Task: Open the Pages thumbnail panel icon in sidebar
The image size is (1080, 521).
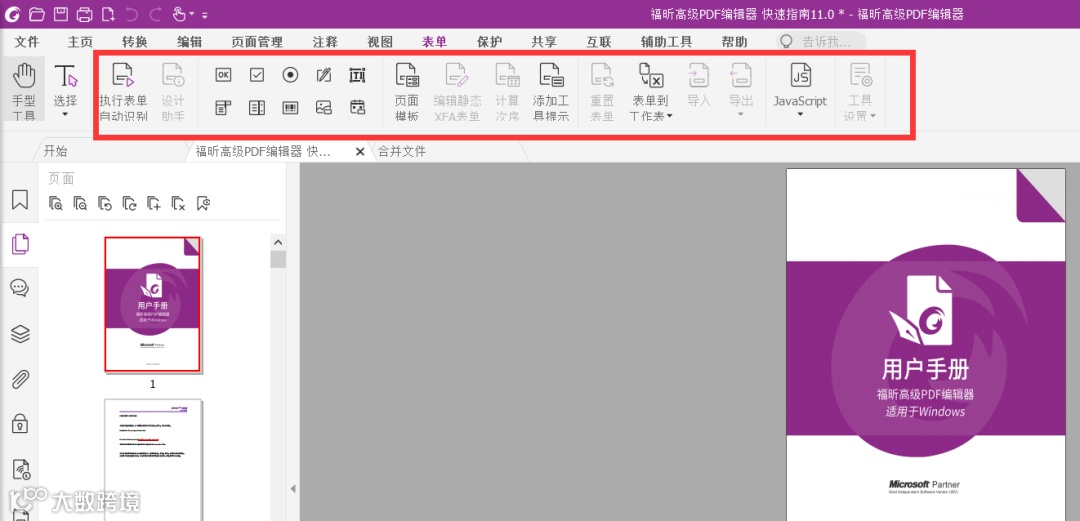Action: tap(20, 244)
